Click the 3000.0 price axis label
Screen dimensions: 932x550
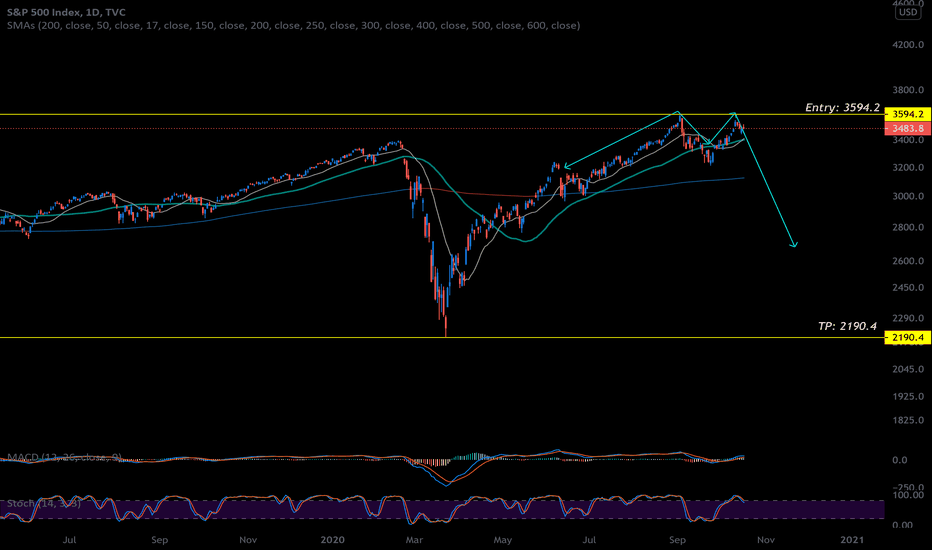[x=908, y=196]
